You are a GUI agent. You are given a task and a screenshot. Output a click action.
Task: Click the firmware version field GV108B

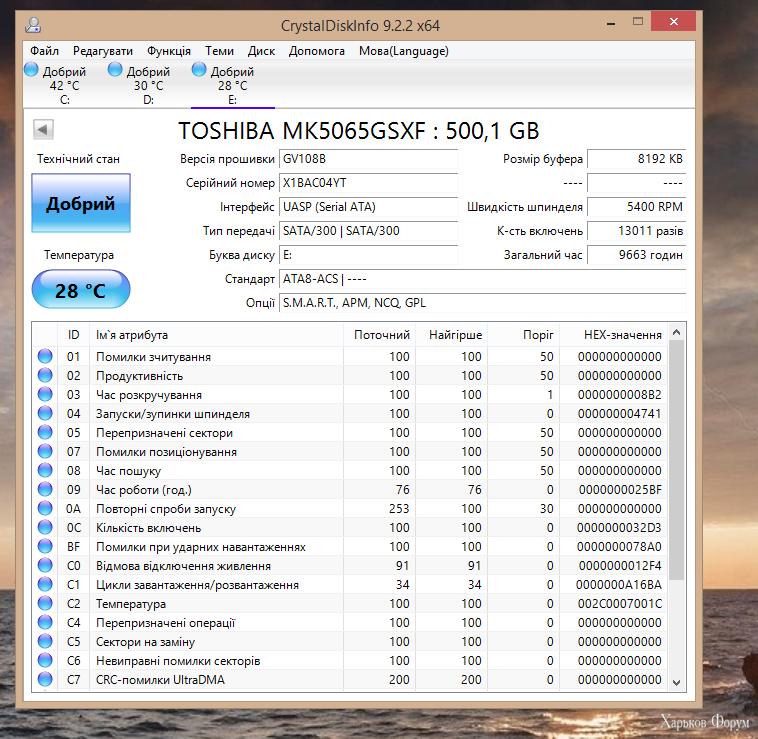coord(368,159)
